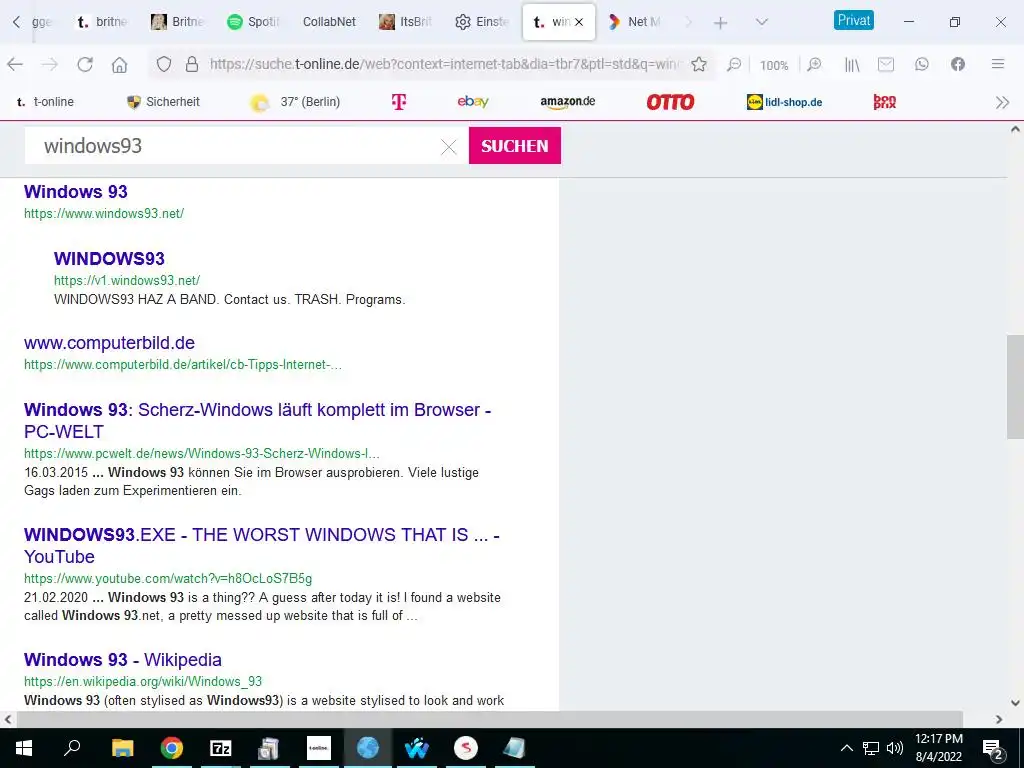Show more bookmarks via double chevron
The width and height of the screenshot is (1024, 768).
[x=1002, y=103]
